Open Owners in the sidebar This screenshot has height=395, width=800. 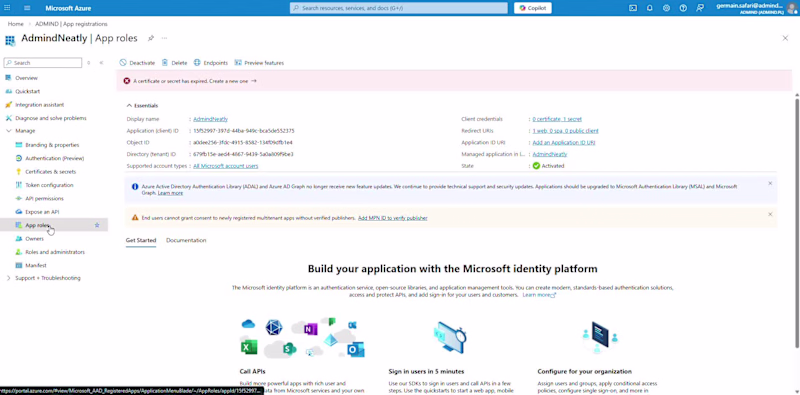(34, 238)
